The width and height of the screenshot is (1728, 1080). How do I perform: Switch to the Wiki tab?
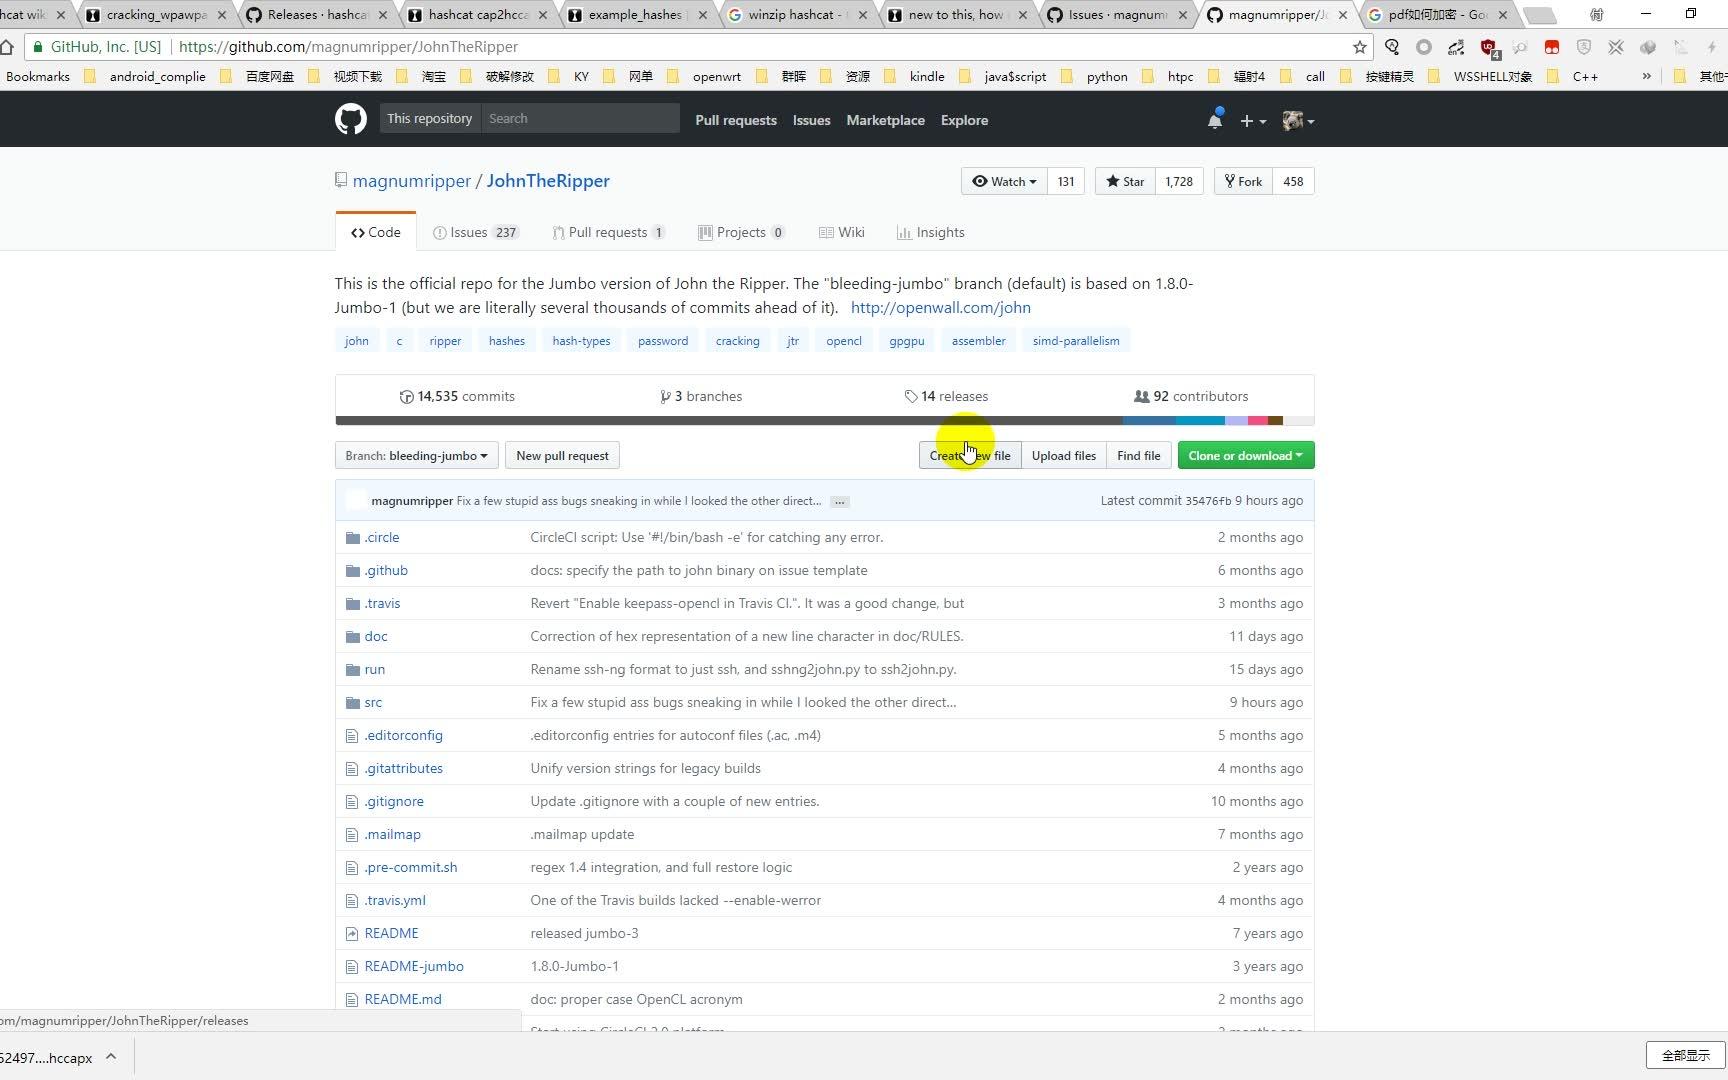(841, 232)
